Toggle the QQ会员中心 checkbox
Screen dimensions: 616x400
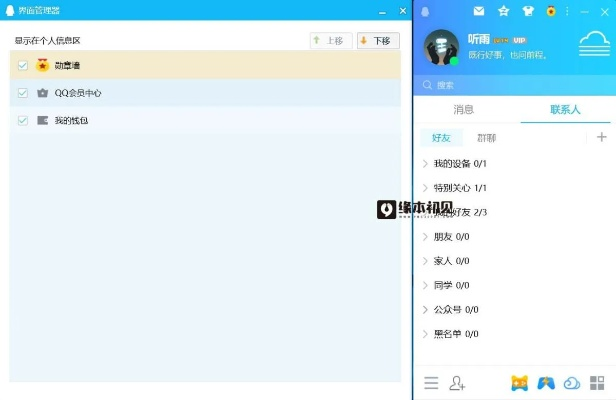point(23,93)
